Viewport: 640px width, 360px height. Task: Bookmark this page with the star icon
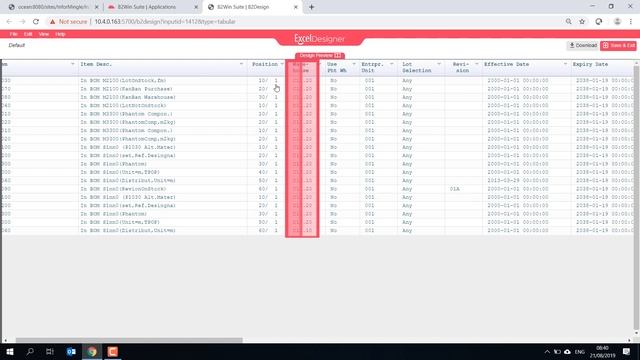coord(582,22)
